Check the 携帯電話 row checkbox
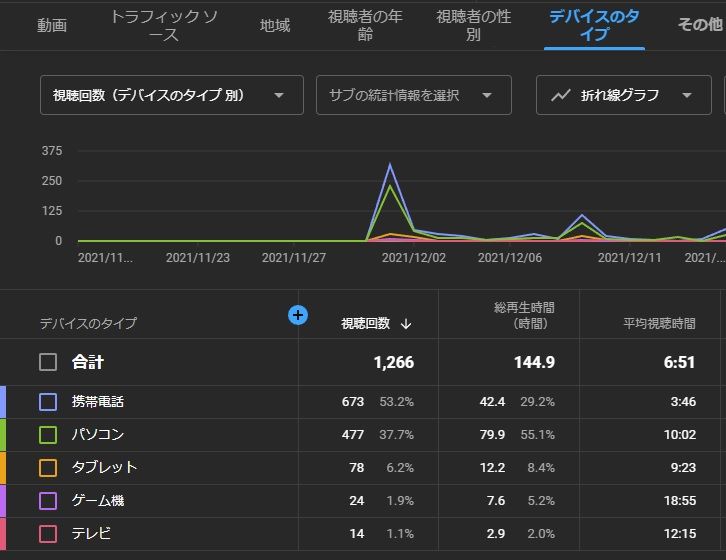Viewport: 726px width, 560px height. pos(48,402)
